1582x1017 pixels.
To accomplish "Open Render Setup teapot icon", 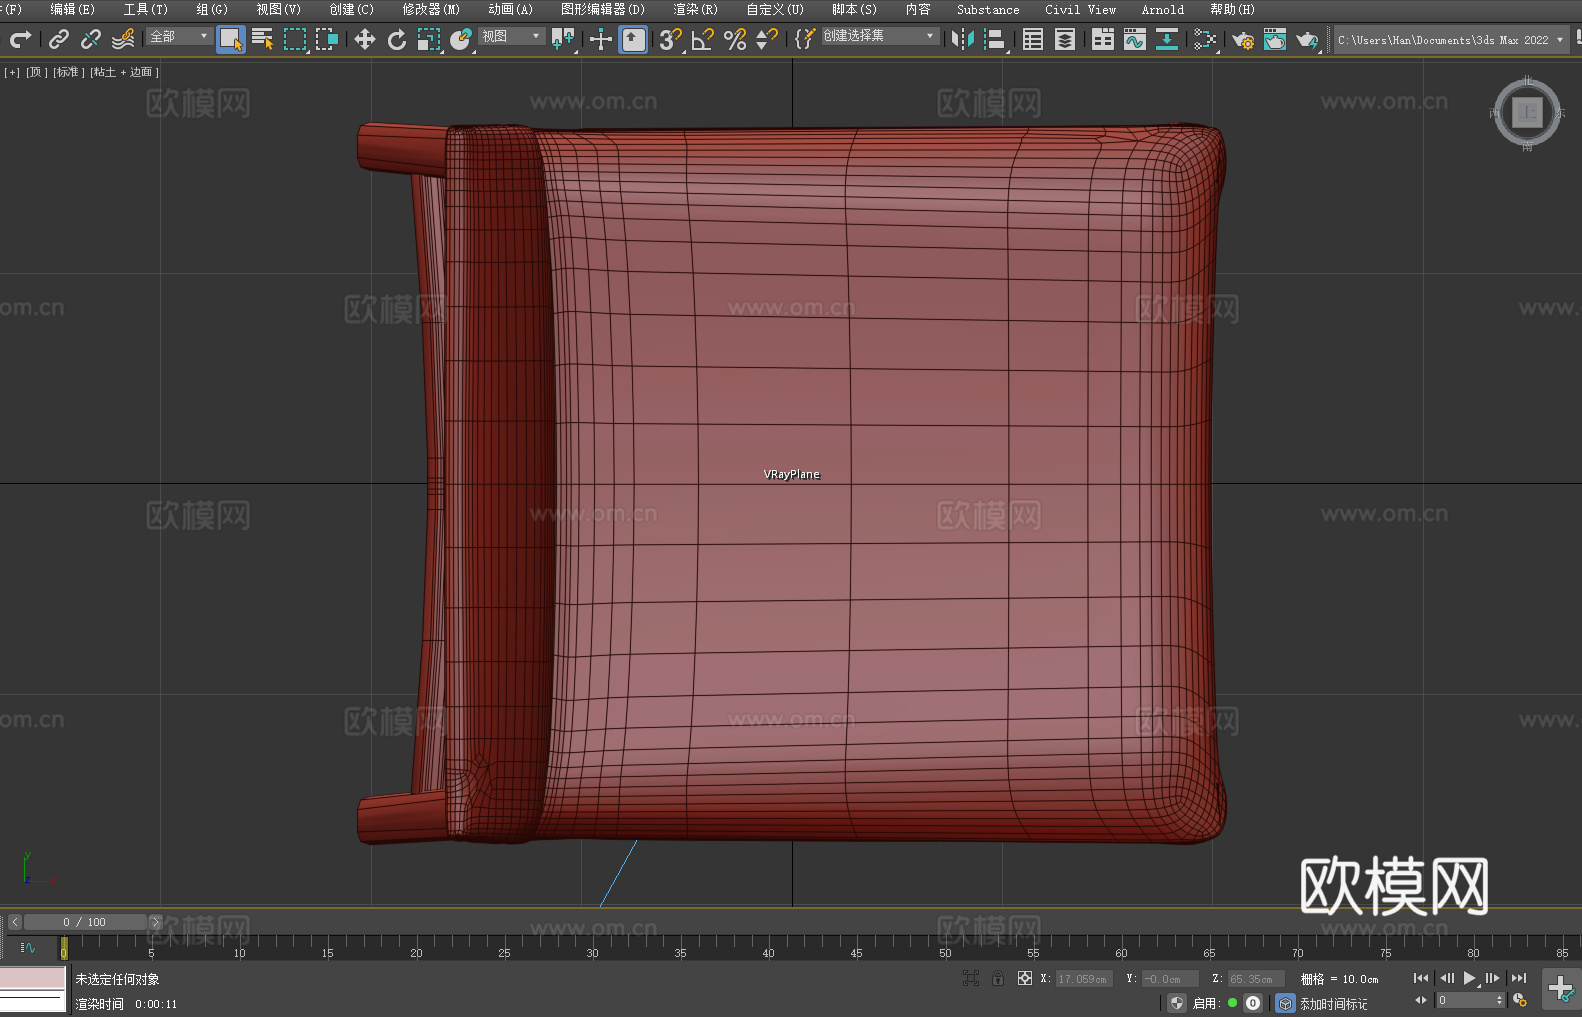I will coord(1243,39).
